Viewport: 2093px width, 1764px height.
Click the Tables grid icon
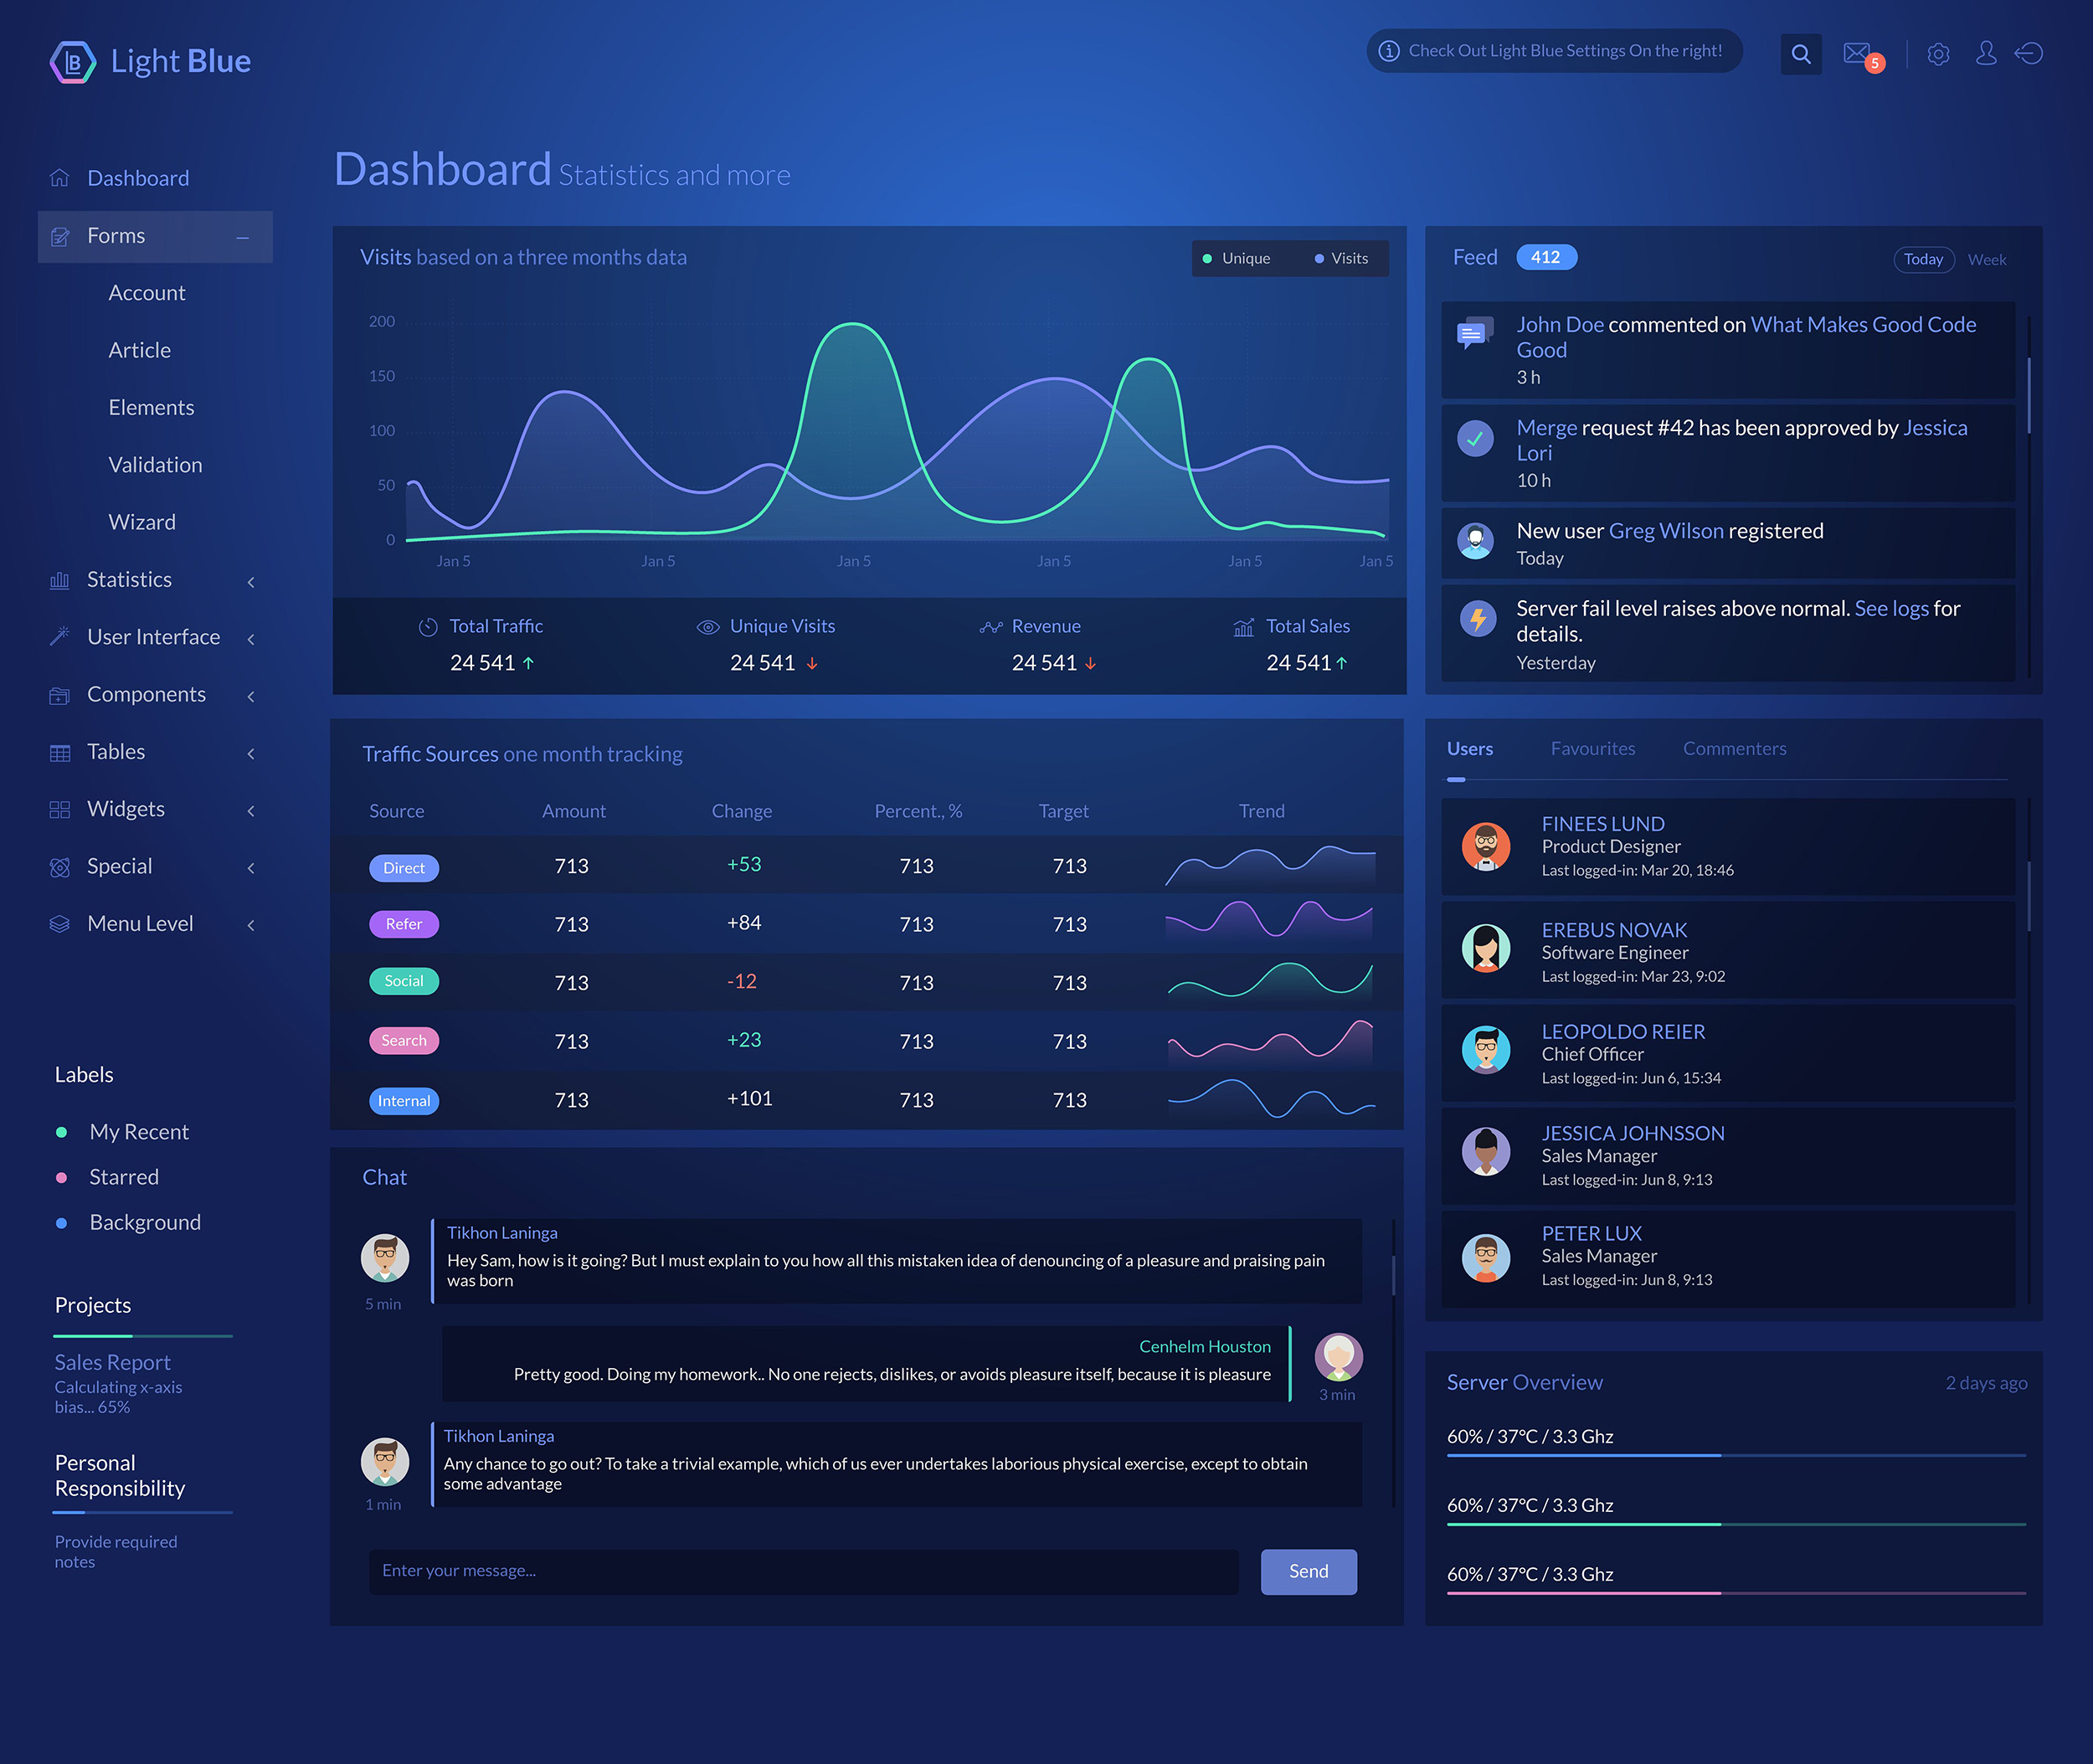tap(60, 753)
